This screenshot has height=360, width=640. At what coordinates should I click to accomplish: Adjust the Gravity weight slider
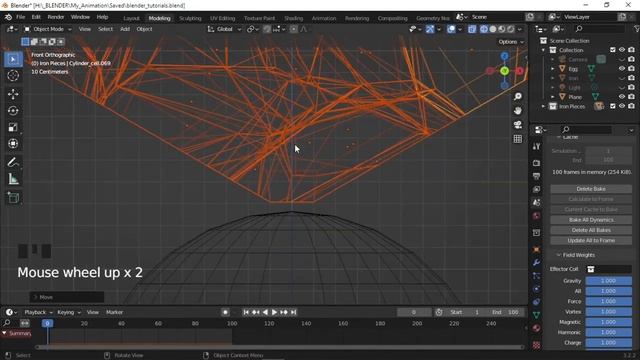point(609,281)
